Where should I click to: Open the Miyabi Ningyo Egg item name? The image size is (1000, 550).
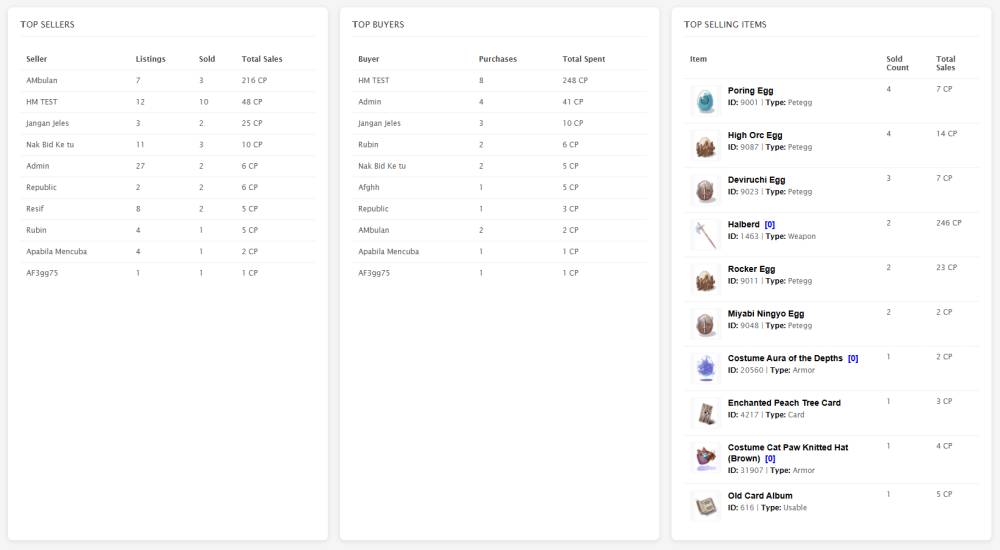pos(766,314)
